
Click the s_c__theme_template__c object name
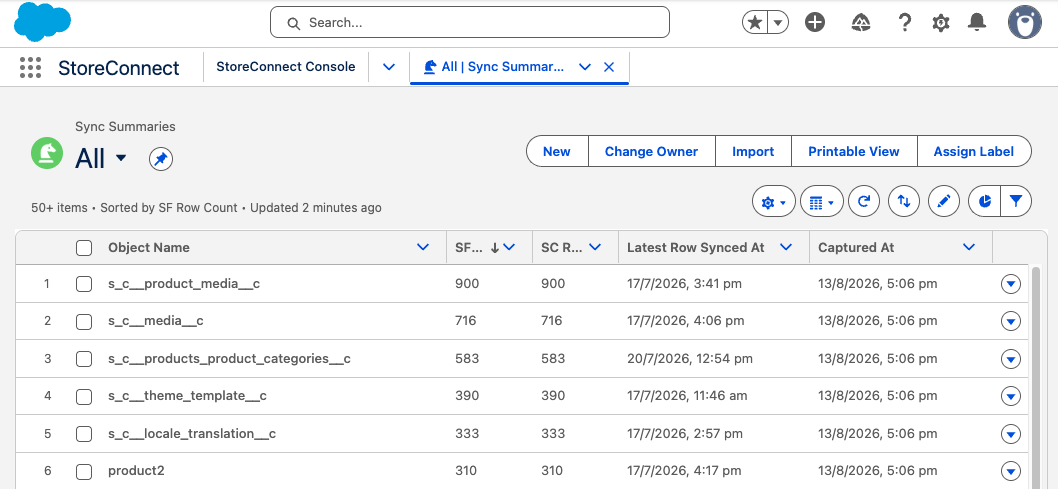point(188,396)
